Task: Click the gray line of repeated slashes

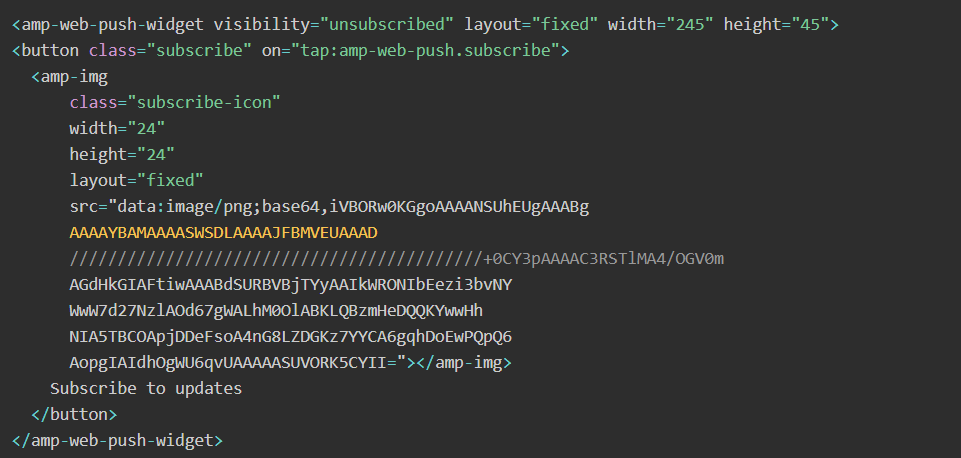Action: (276, 259)
